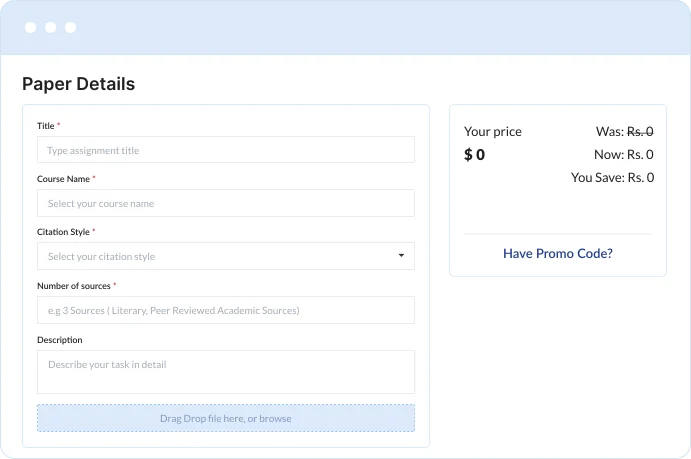This screenshot has height=459, width=691.
Task: Click into the Description text area
Action: 225,371
